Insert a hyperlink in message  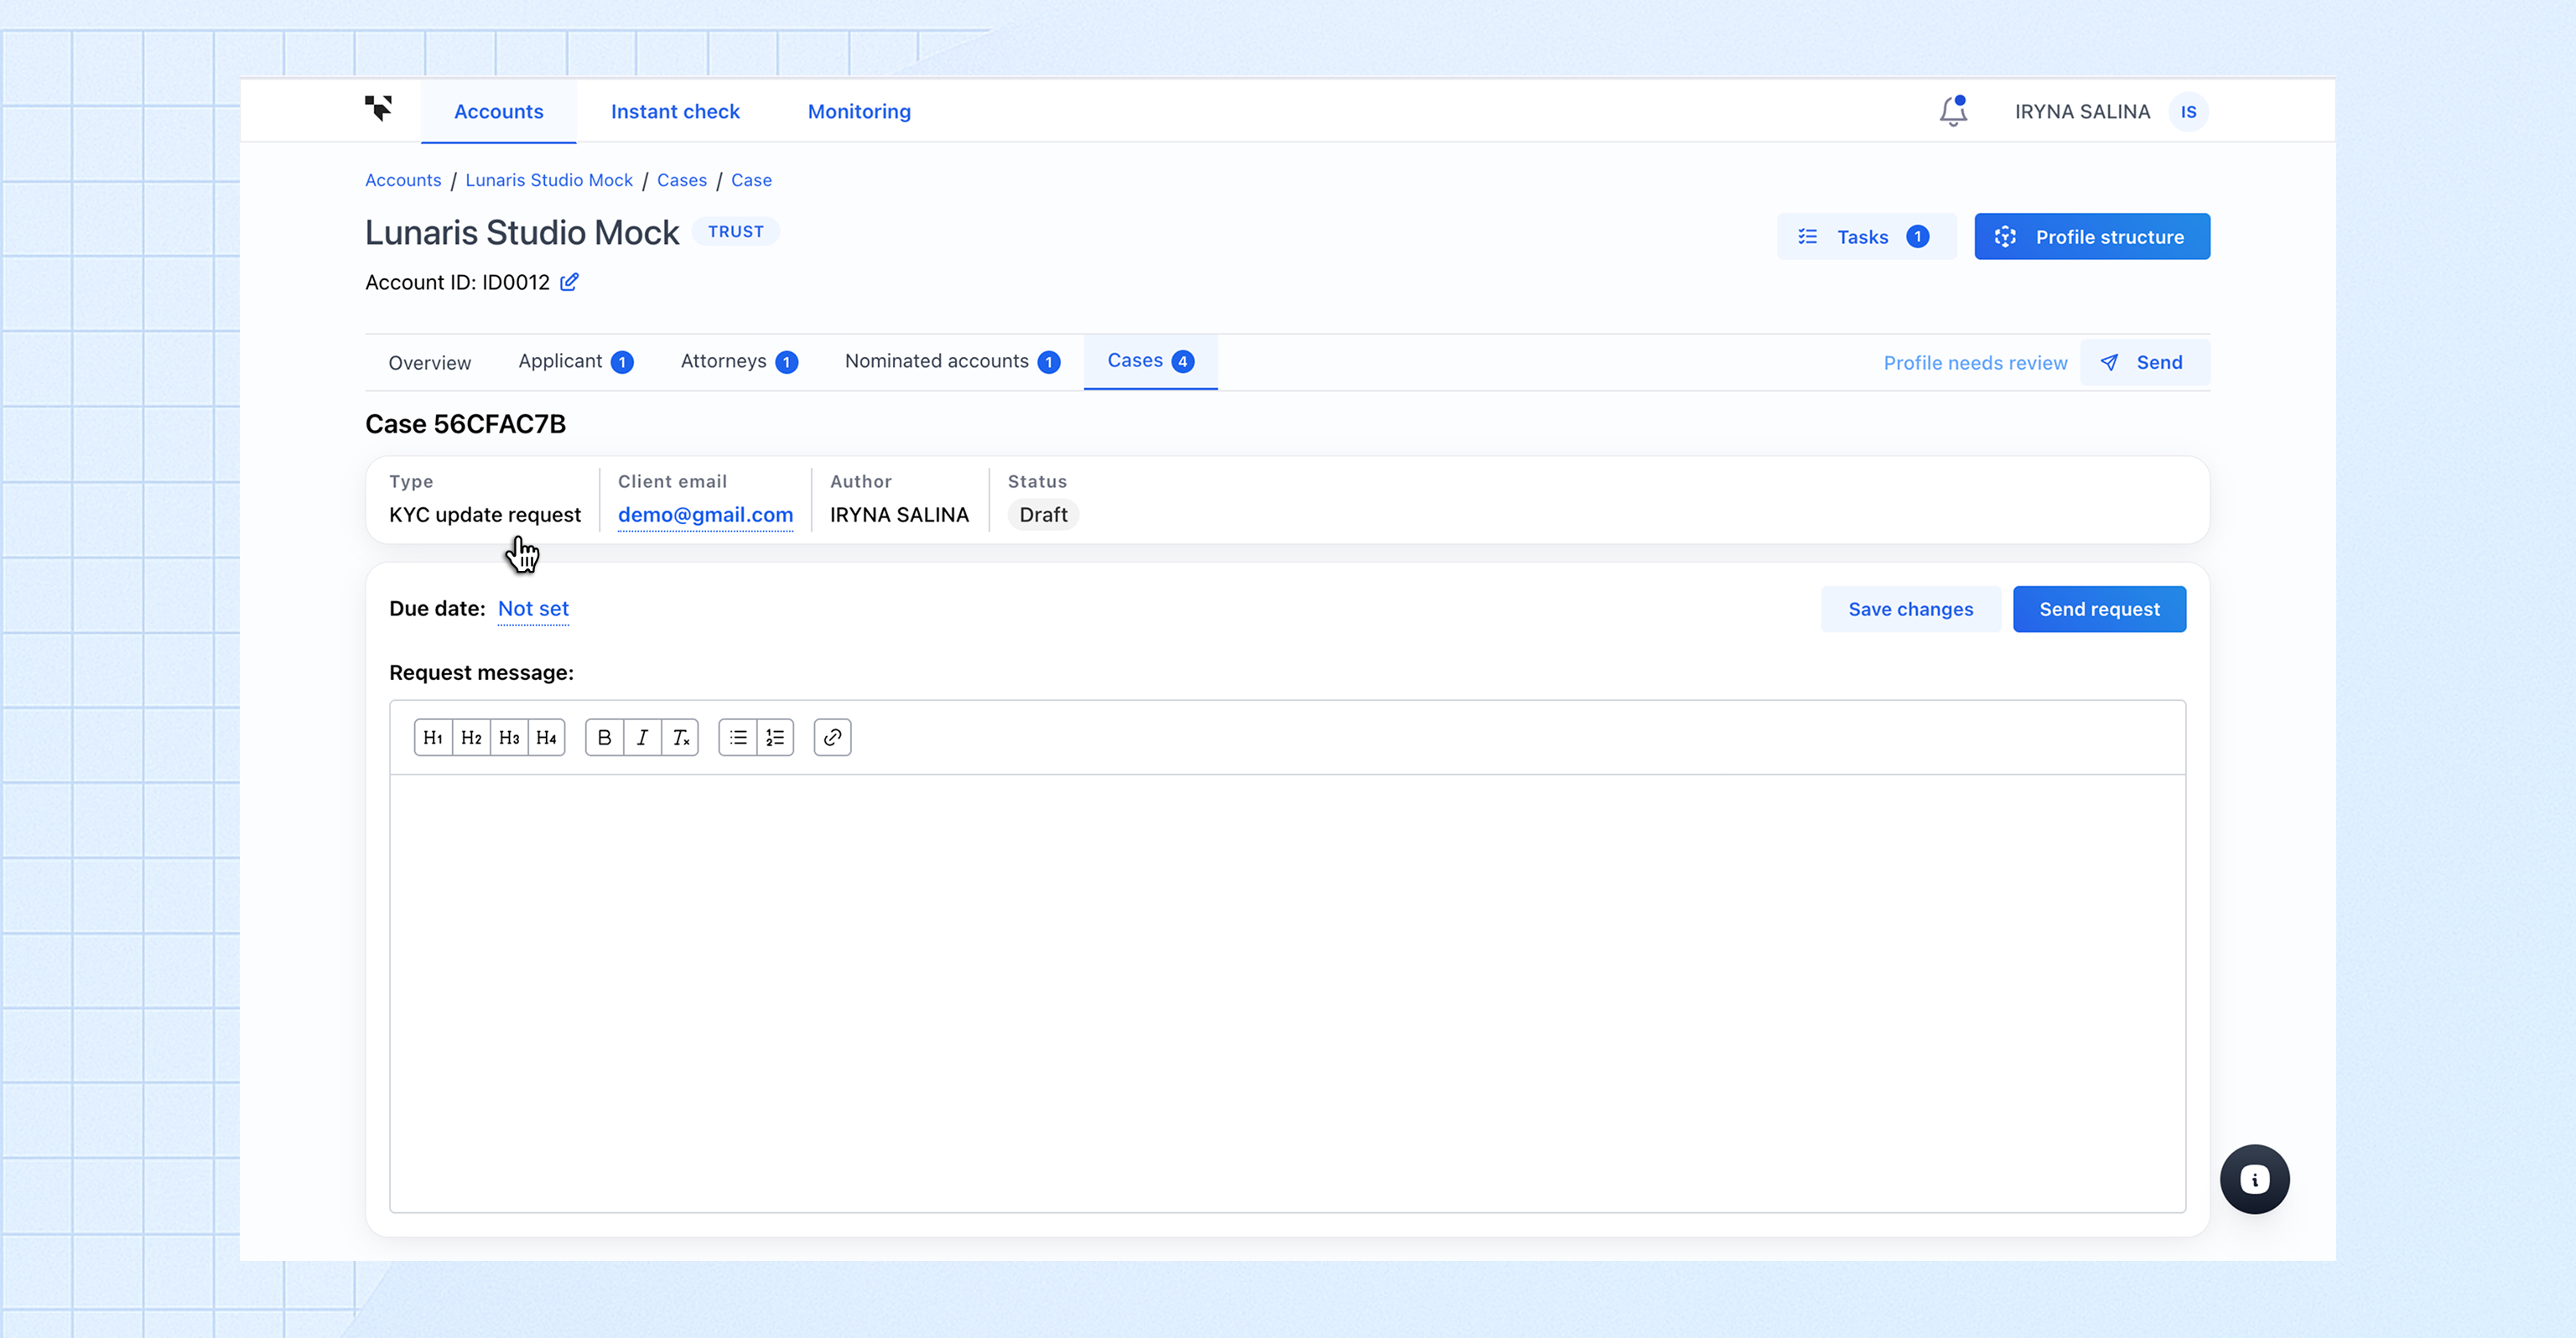point(832,738)
